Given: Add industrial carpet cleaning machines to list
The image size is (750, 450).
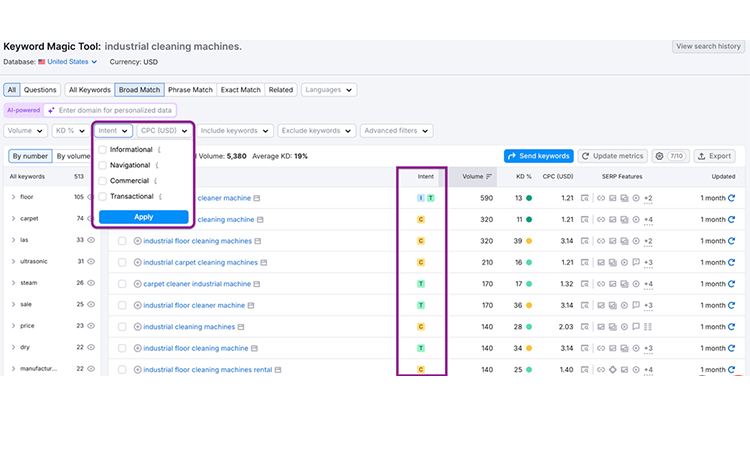Looking at the screenshot, I should 137,263.
